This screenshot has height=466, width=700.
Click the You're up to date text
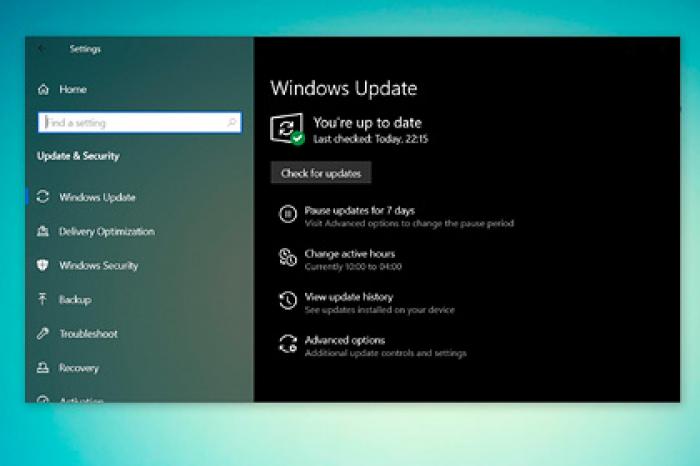pos(367,122)
